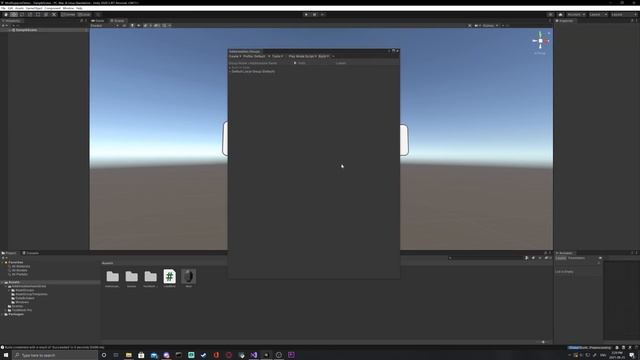Select the Built In Data group row

(x=313, y=67)
